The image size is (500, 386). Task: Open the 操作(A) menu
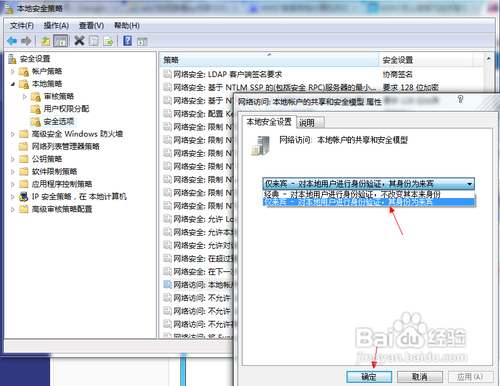(56, 25)
